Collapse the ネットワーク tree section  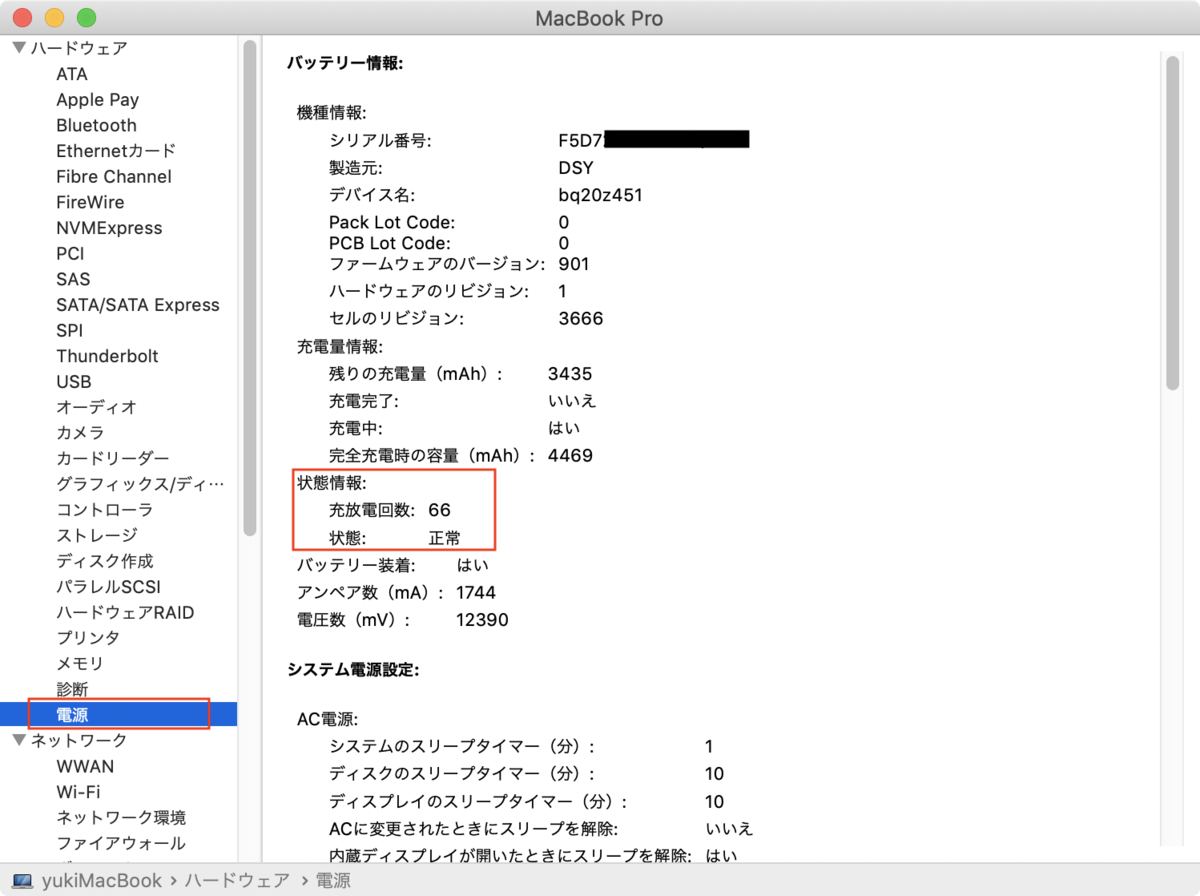coord(19,741)
